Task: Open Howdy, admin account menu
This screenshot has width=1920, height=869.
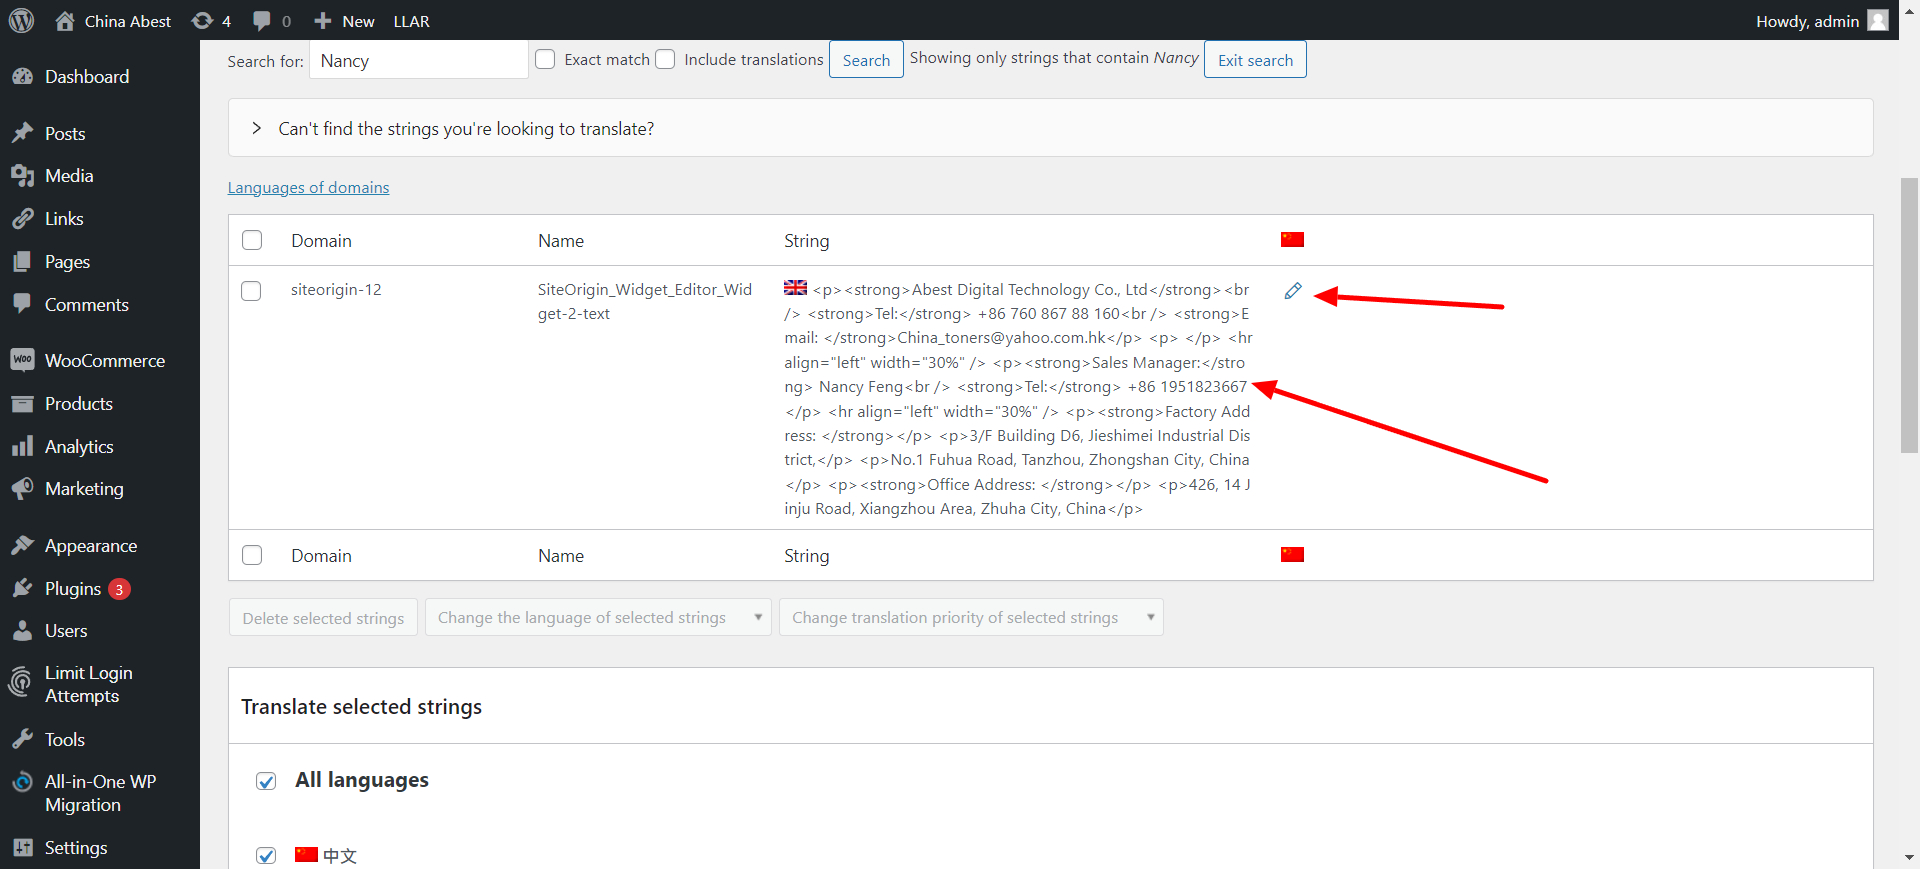Action: (1822, 21)
